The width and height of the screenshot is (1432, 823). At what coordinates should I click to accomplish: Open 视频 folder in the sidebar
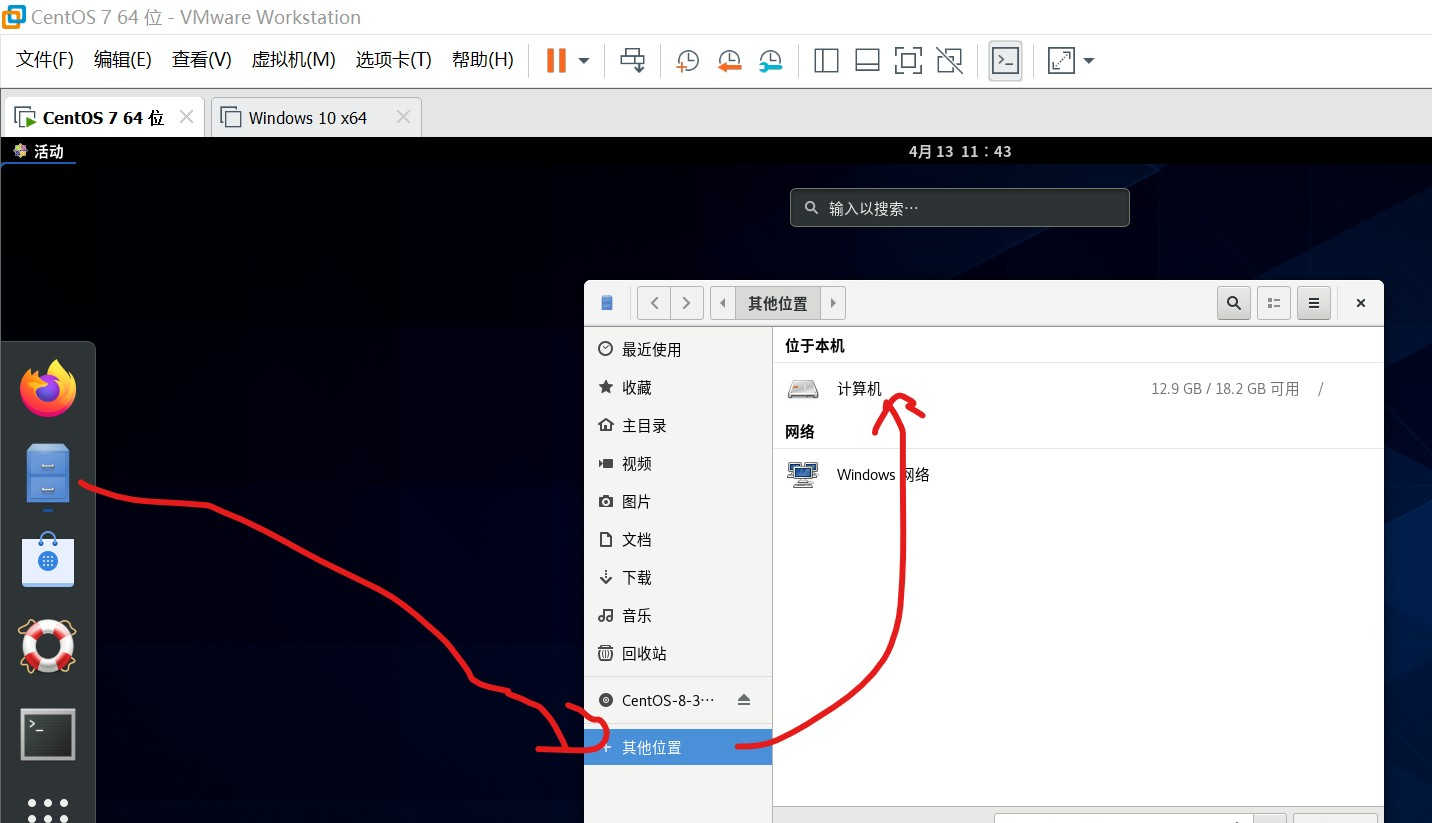point(678,463)
